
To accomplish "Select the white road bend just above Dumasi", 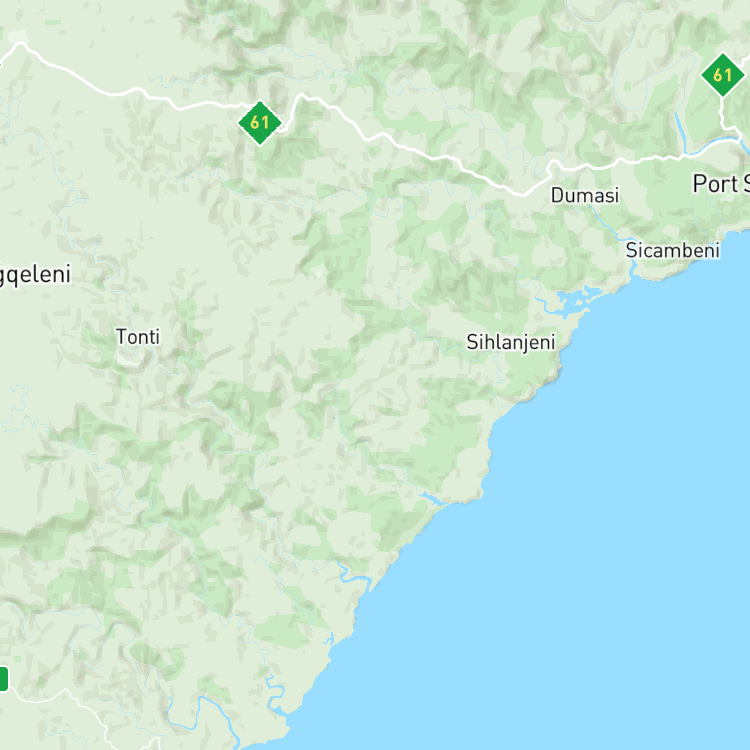I will click(x=553, y=164).
